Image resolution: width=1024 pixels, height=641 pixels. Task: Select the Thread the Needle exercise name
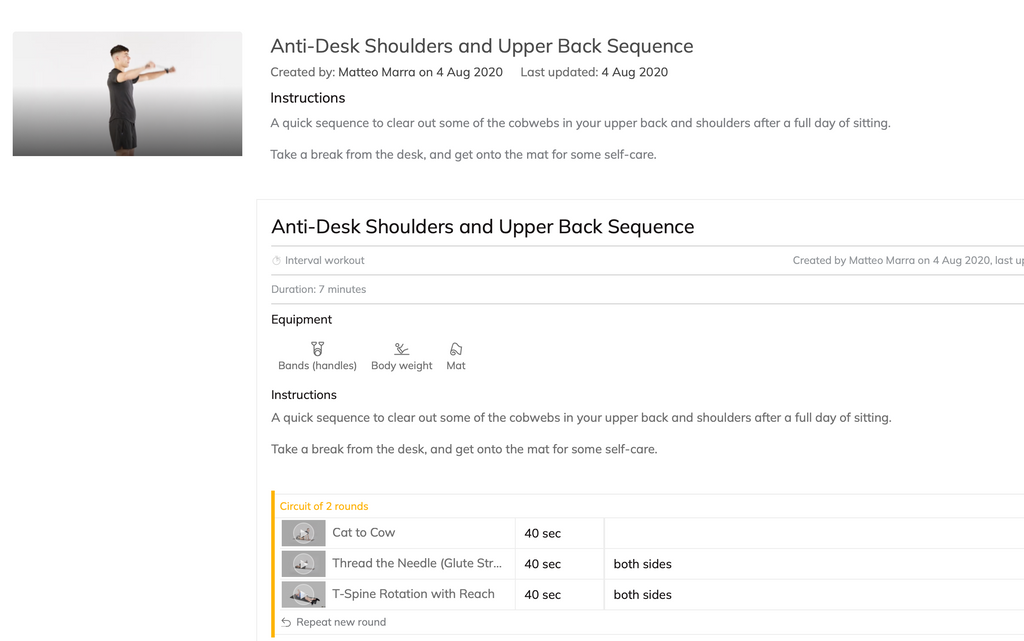[x=418, y=564]
